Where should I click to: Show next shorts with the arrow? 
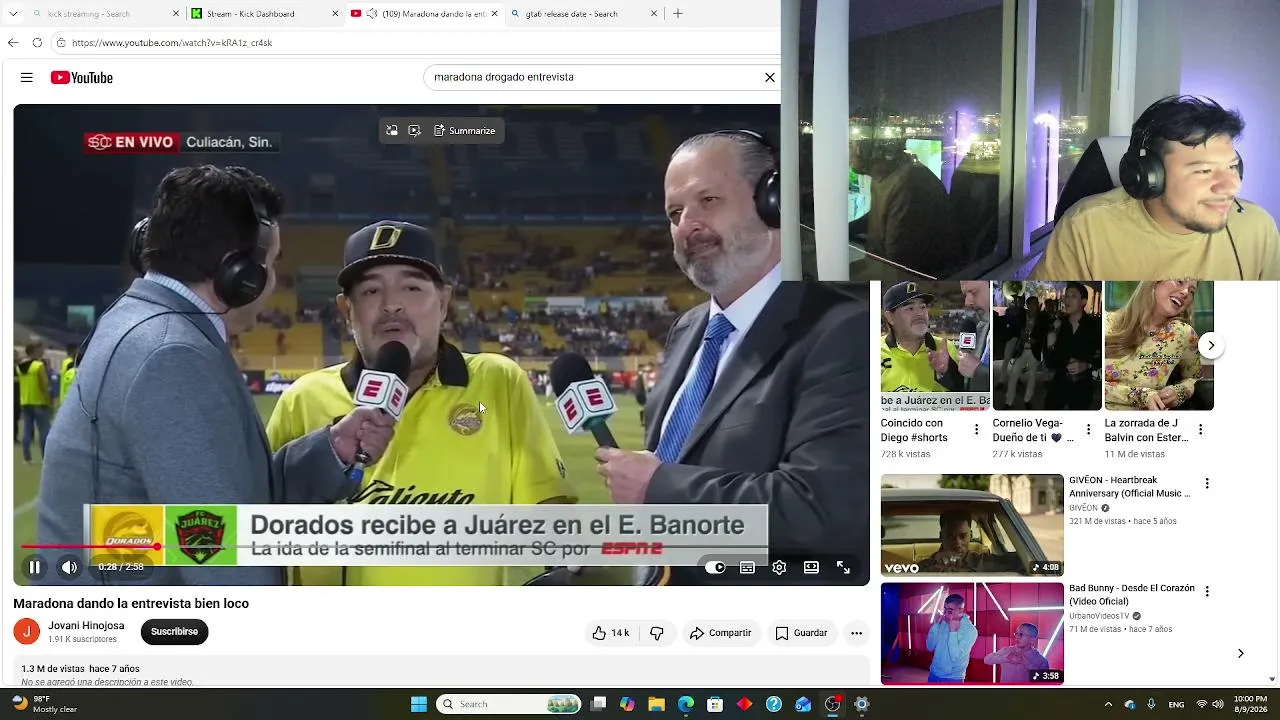pos(1211,346)
